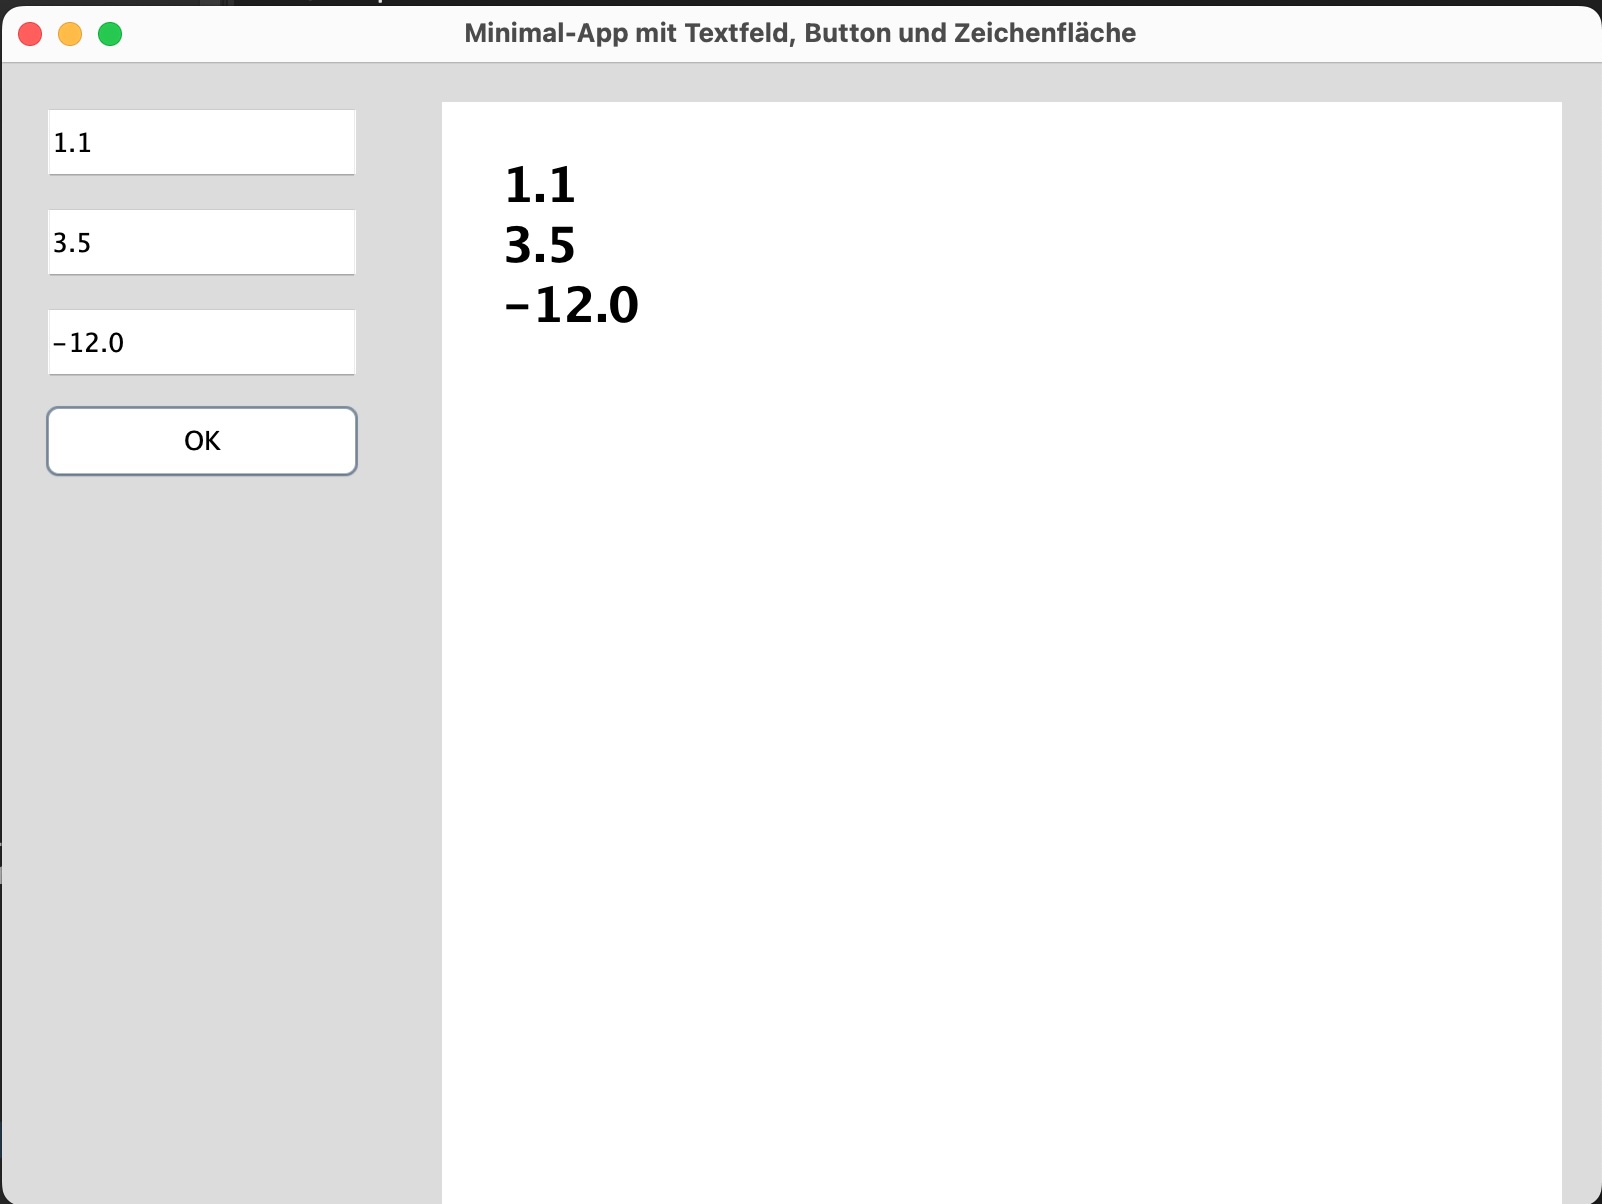Click the 'OK' label text on the button
This screenshot has width=1602, height=1204.
(202, 441)
